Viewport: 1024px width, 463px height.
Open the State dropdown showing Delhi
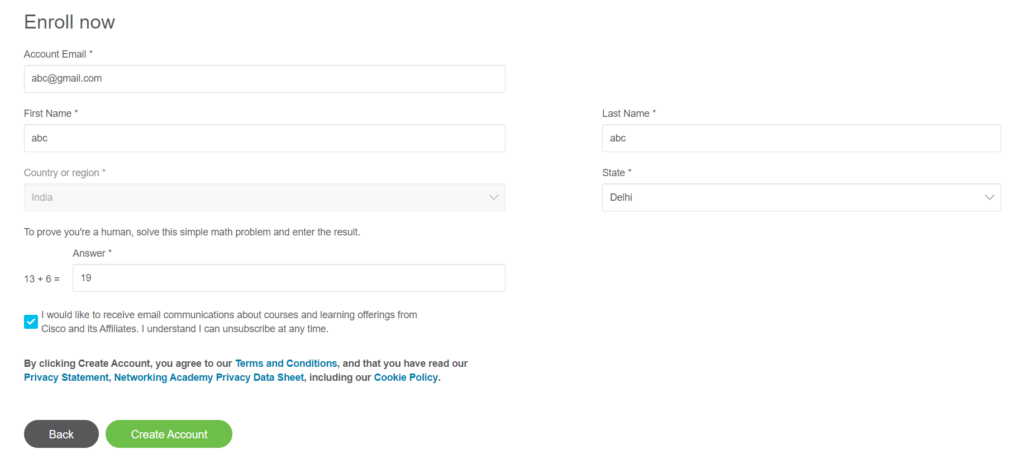(801, 197)
